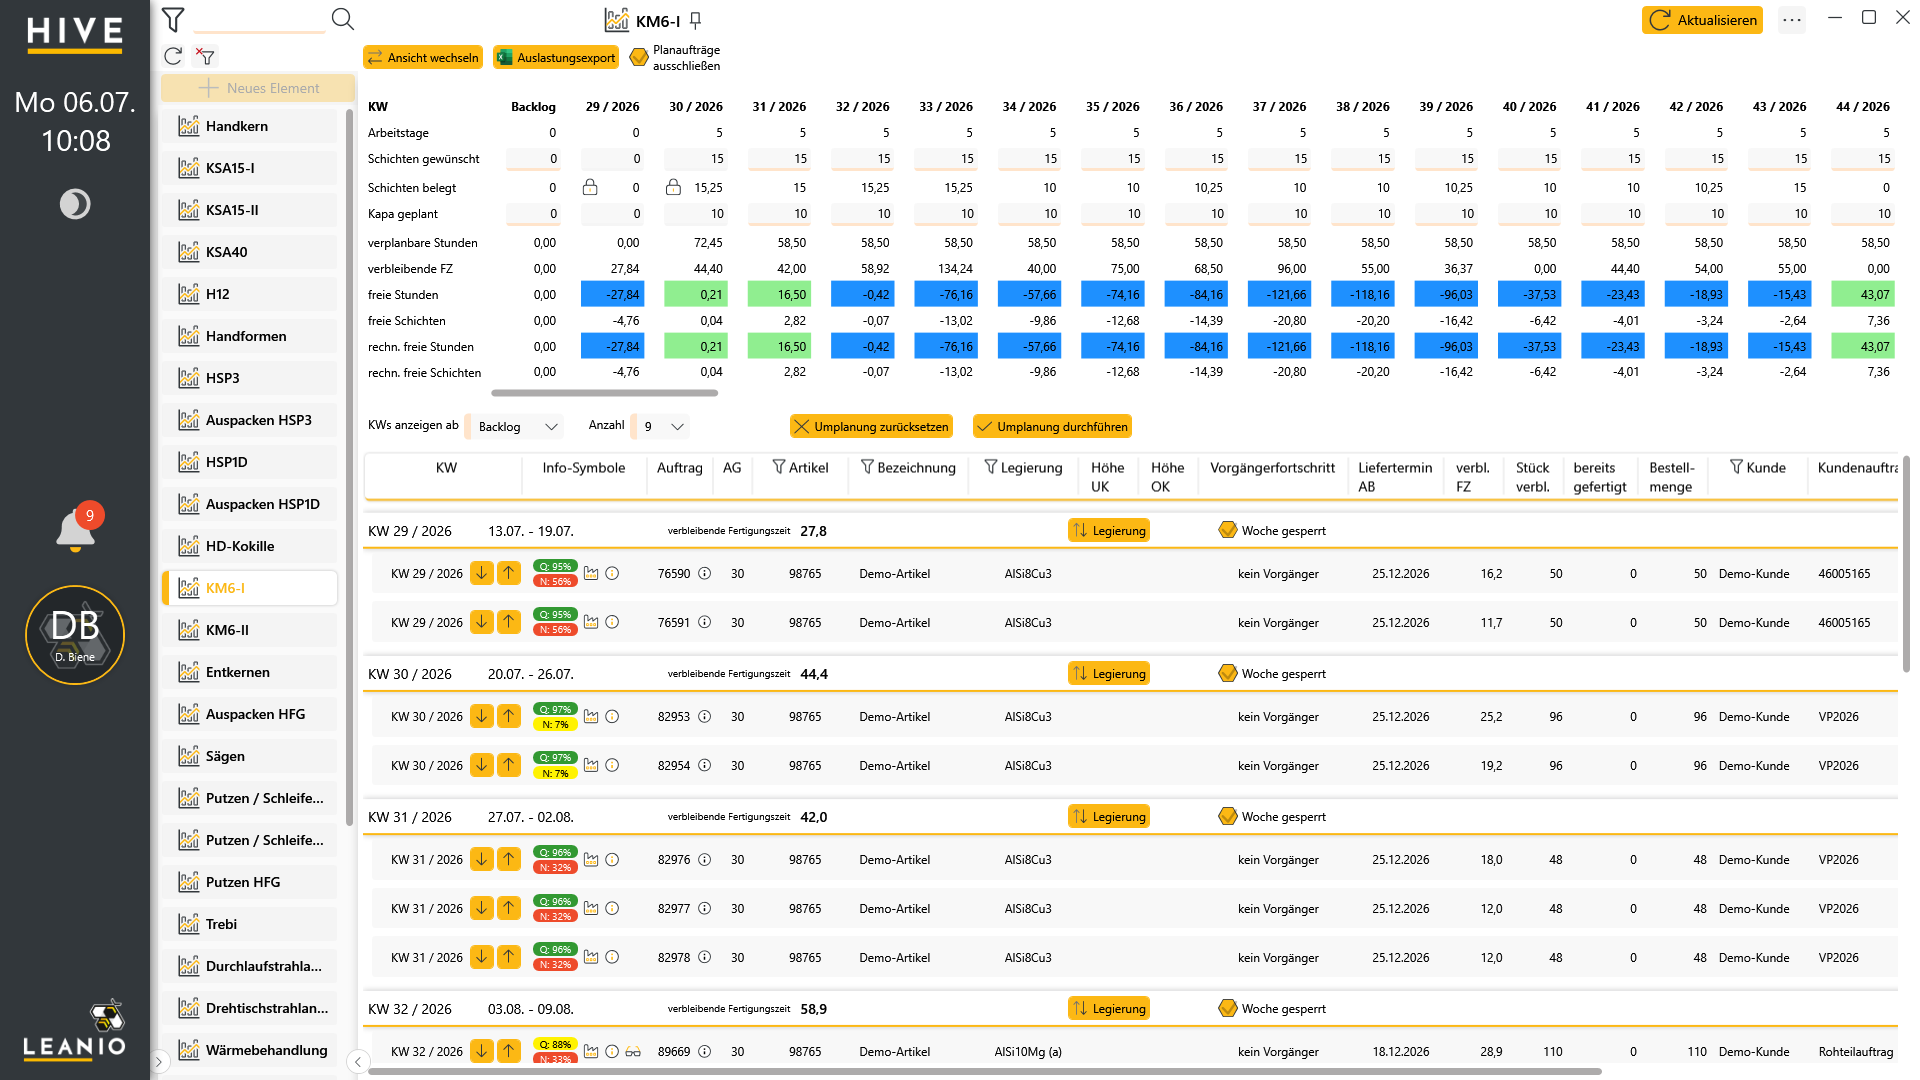Open the filter funnel icon at top left
Screen dimensions: 1920x1080
coord(173,19)
